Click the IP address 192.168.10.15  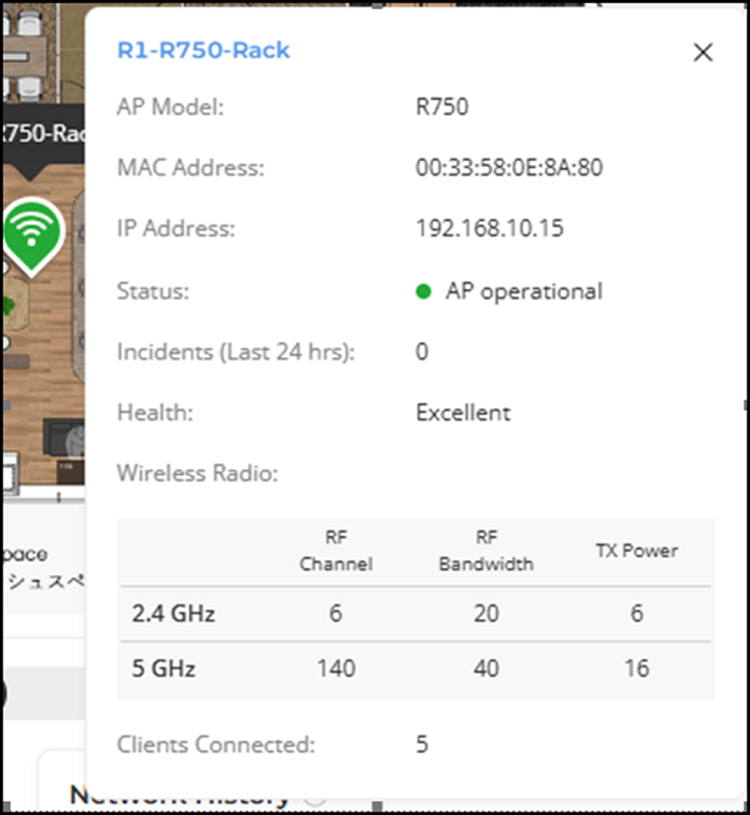489,228
